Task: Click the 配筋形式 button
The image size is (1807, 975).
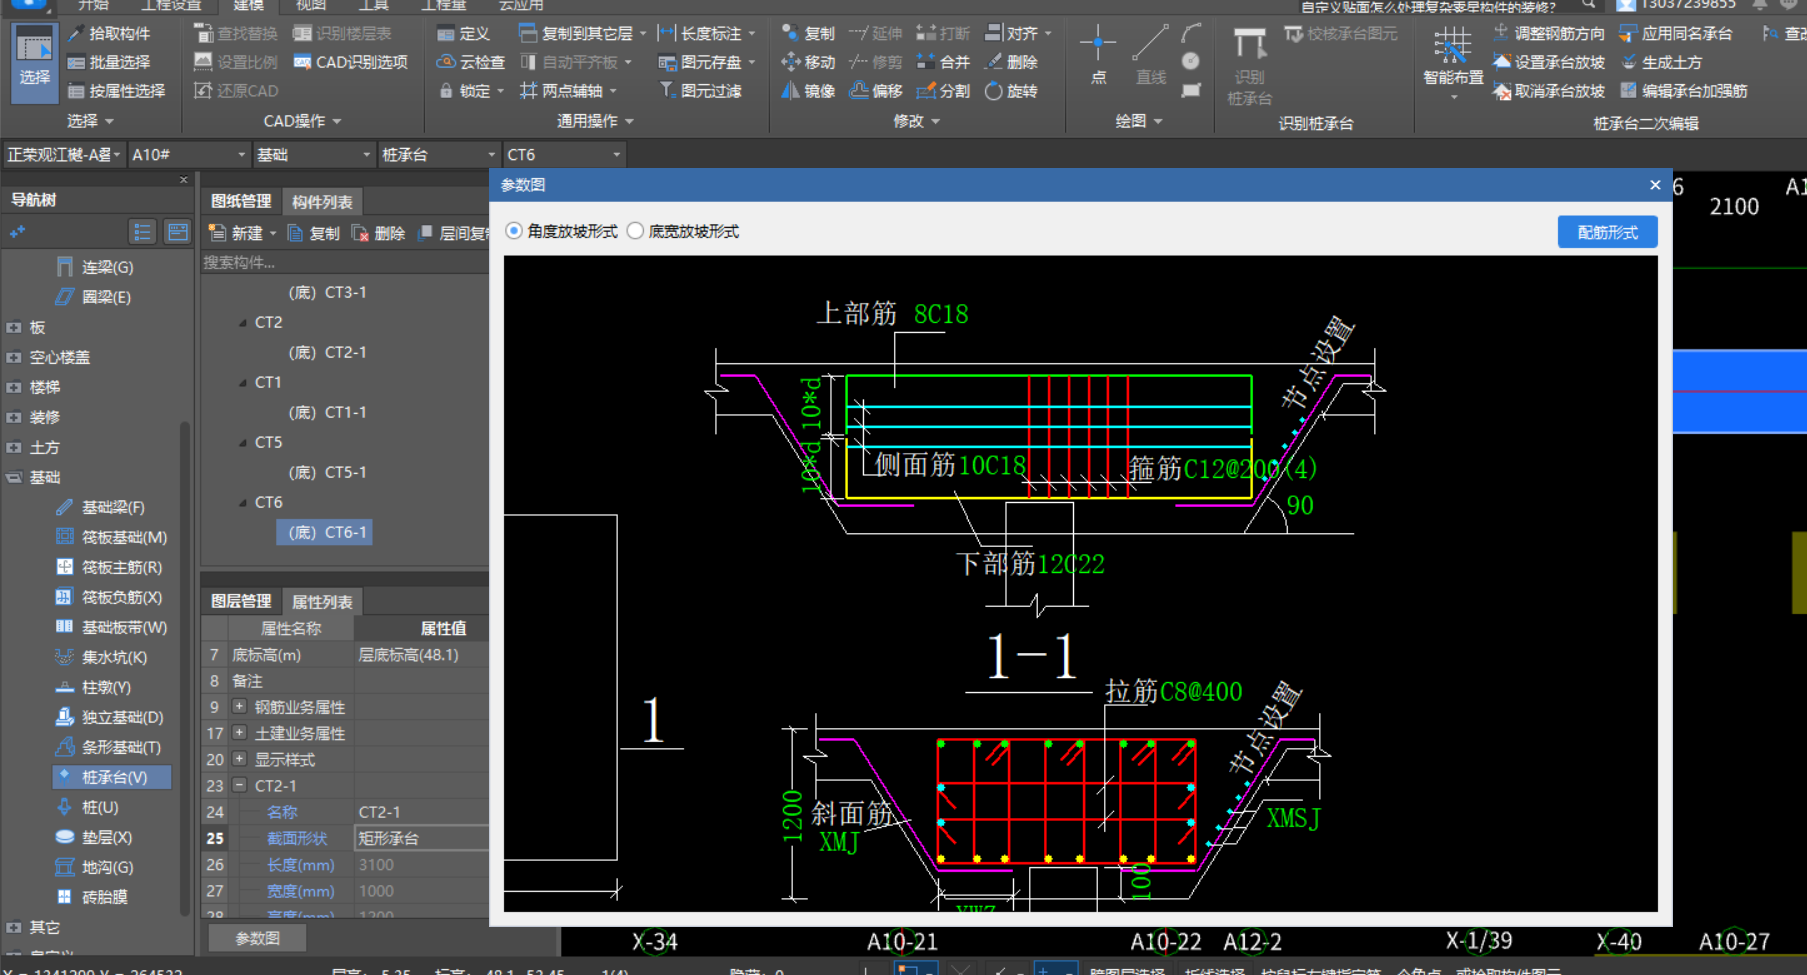Action: pos(1607,232)
